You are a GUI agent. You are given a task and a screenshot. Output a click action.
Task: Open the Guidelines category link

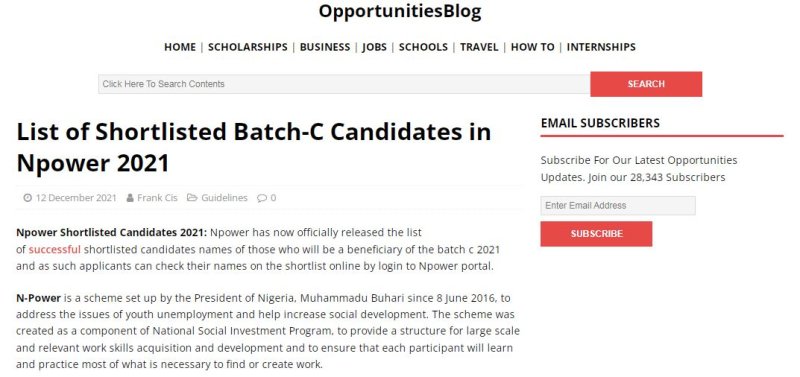[224, 198]
